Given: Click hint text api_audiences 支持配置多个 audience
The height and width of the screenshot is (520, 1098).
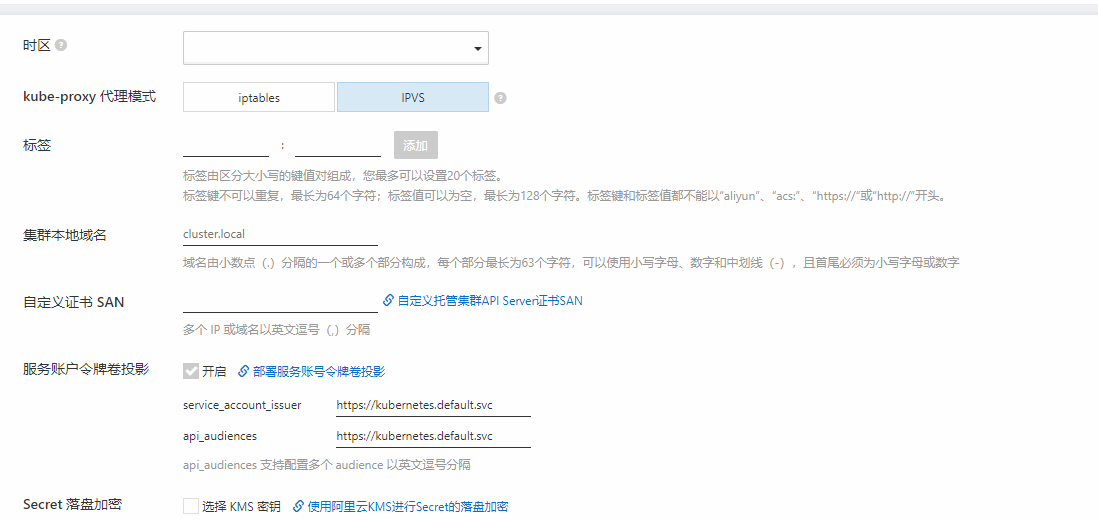Looking at the screenshot, I should 326,465.
